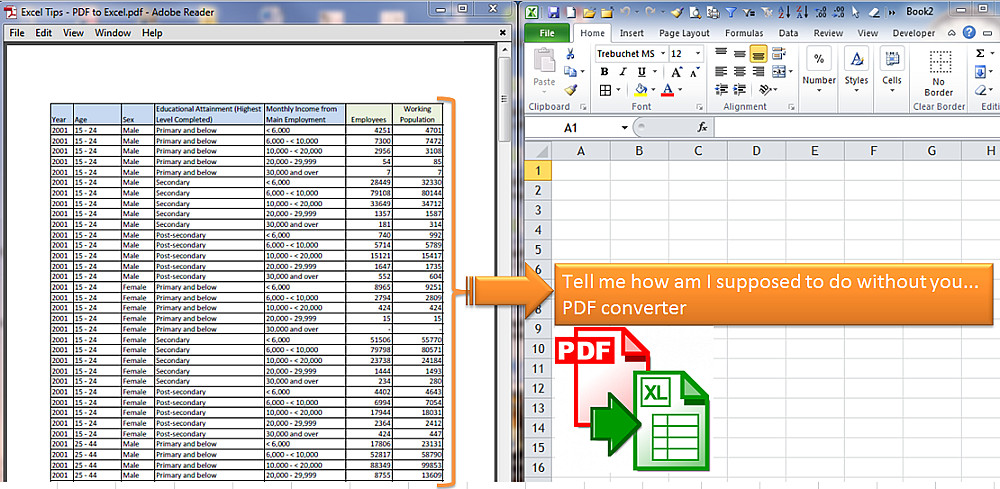The width and height of the screenshot is (1000, 489).
Task: Click the Decrease Decimal icon in the quick access toolbar
Action: click(x=839, y=12)
